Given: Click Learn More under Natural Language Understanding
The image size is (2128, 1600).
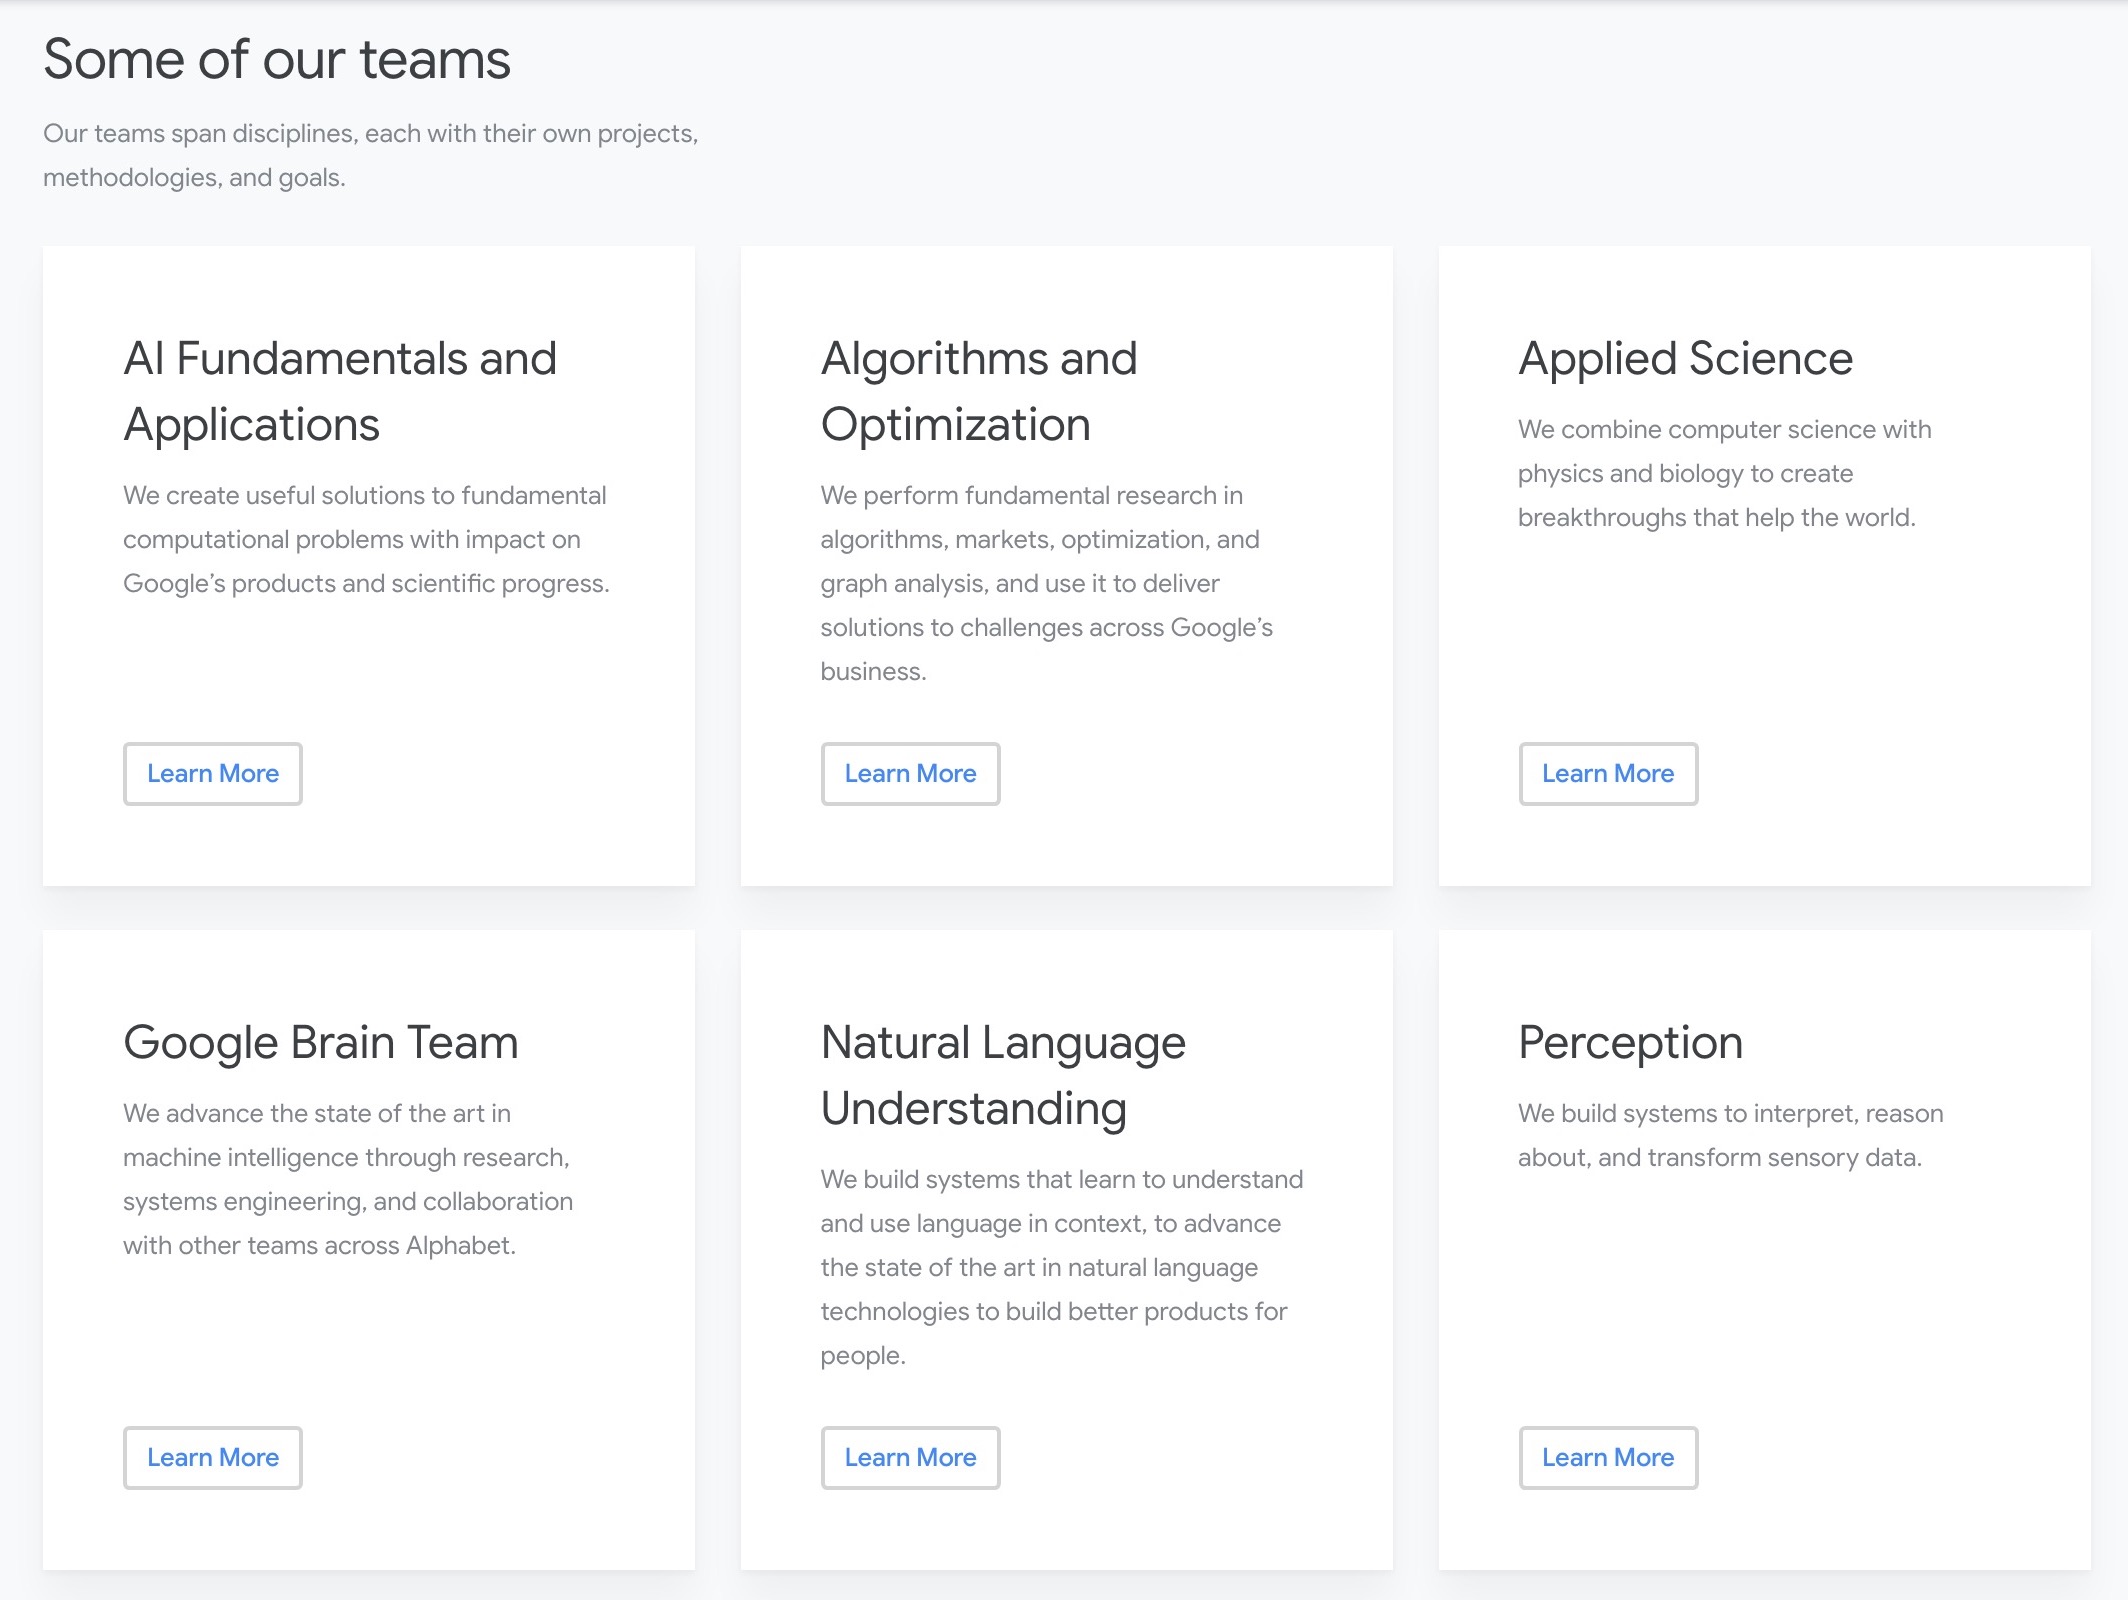Looking at the screenshot, I should (910, 1457).
